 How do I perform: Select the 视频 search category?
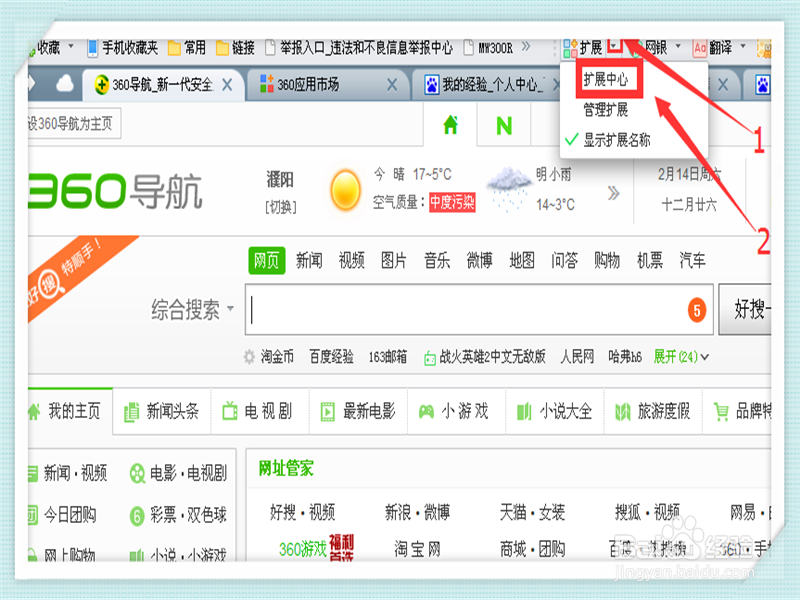352,261
